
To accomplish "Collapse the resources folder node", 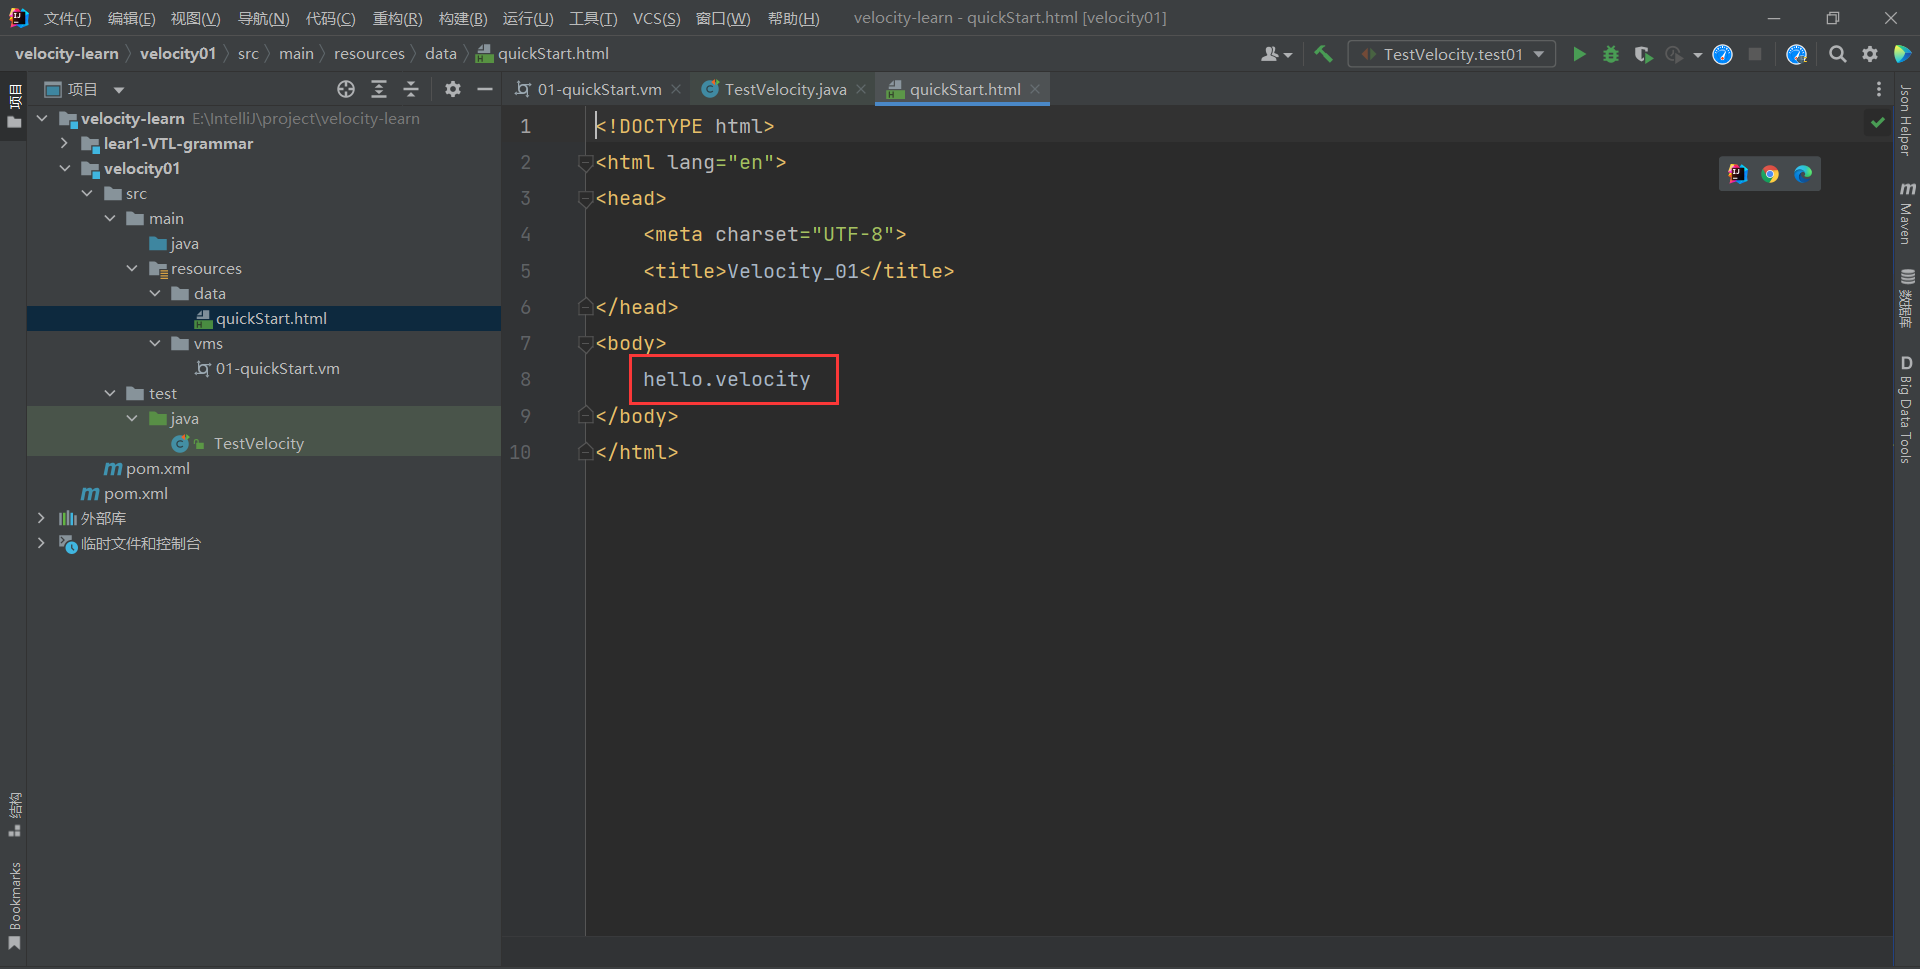I will [132, 268].
